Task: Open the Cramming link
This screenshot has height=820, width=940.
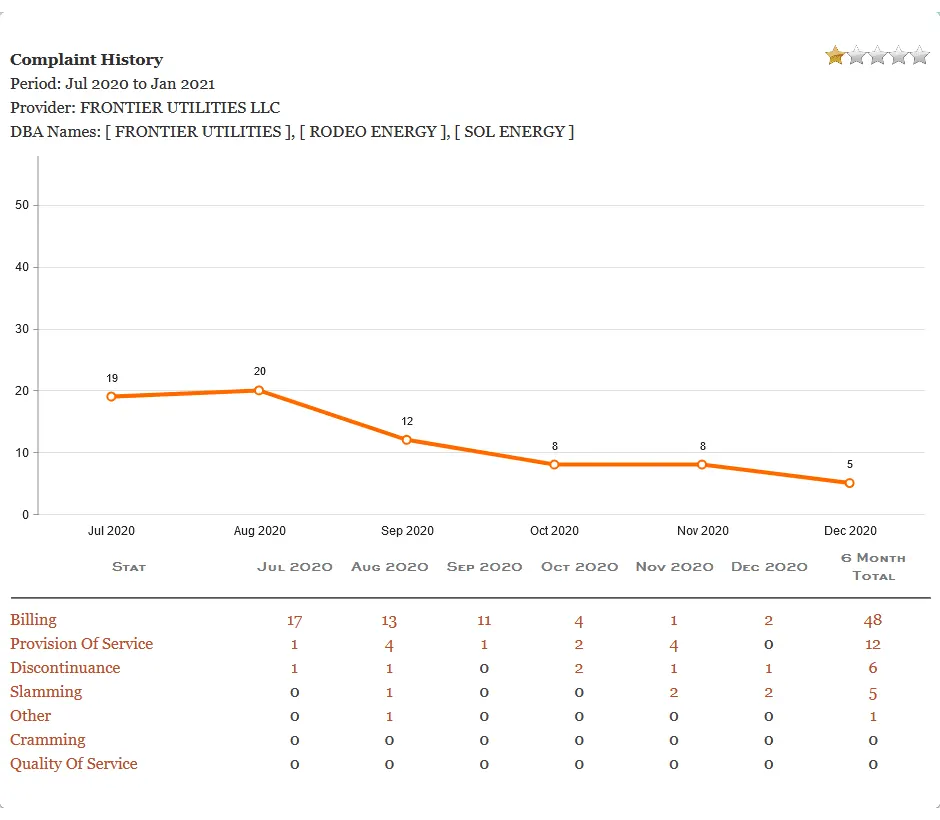Action: point(48,740)
